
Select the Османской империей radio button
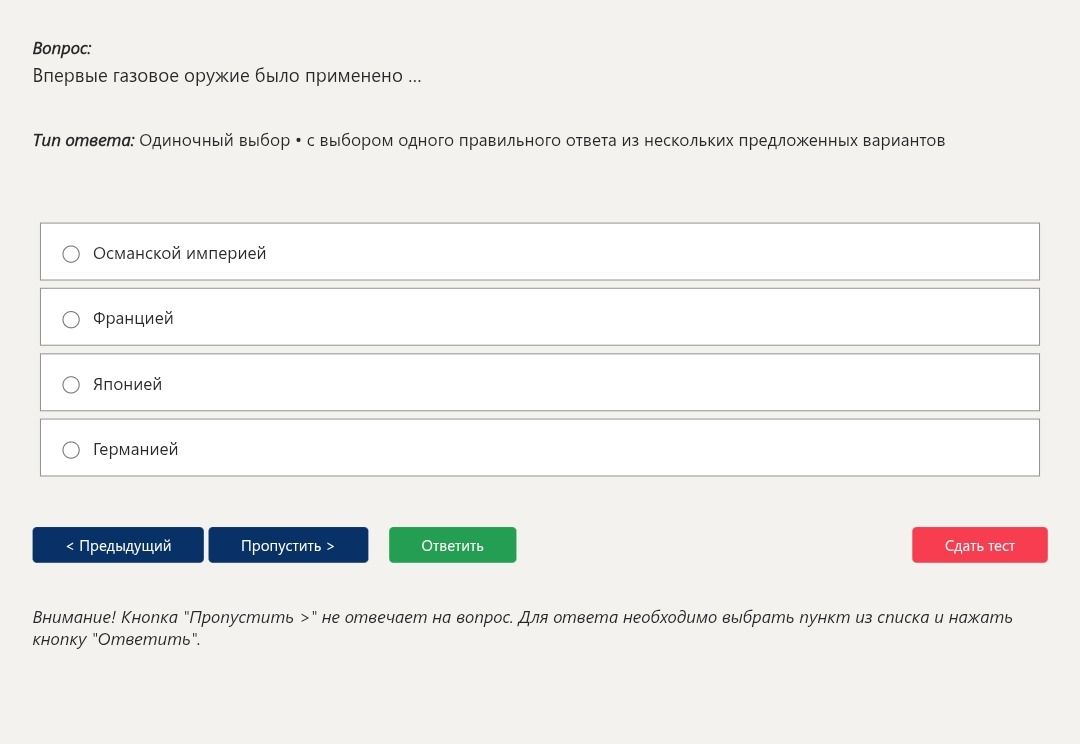(71, 254)
